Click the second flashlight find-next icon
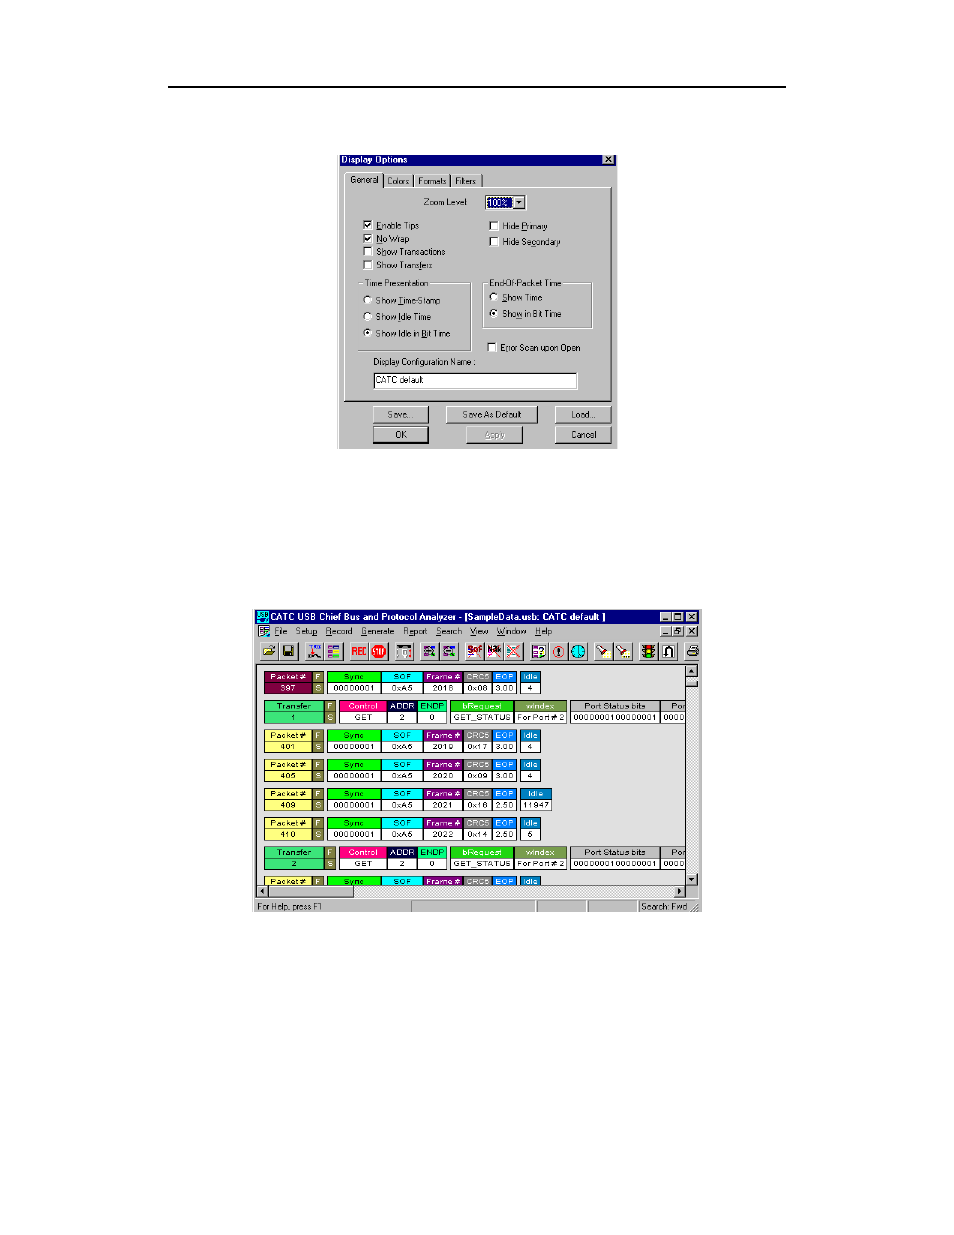954x1235 pixels. coord(623,651)
